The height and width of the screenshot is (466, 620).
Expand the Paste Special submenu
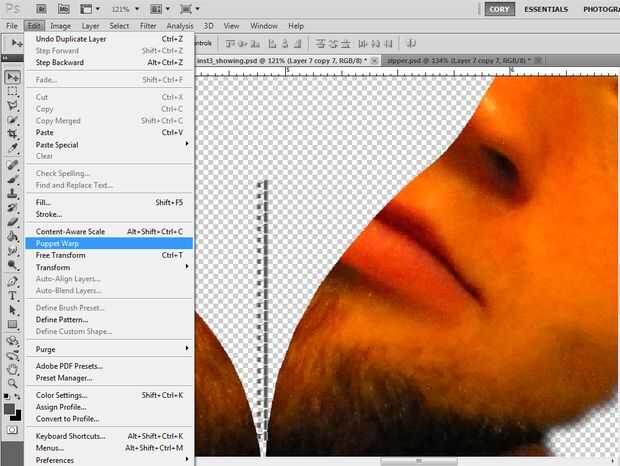coord(109,145)
